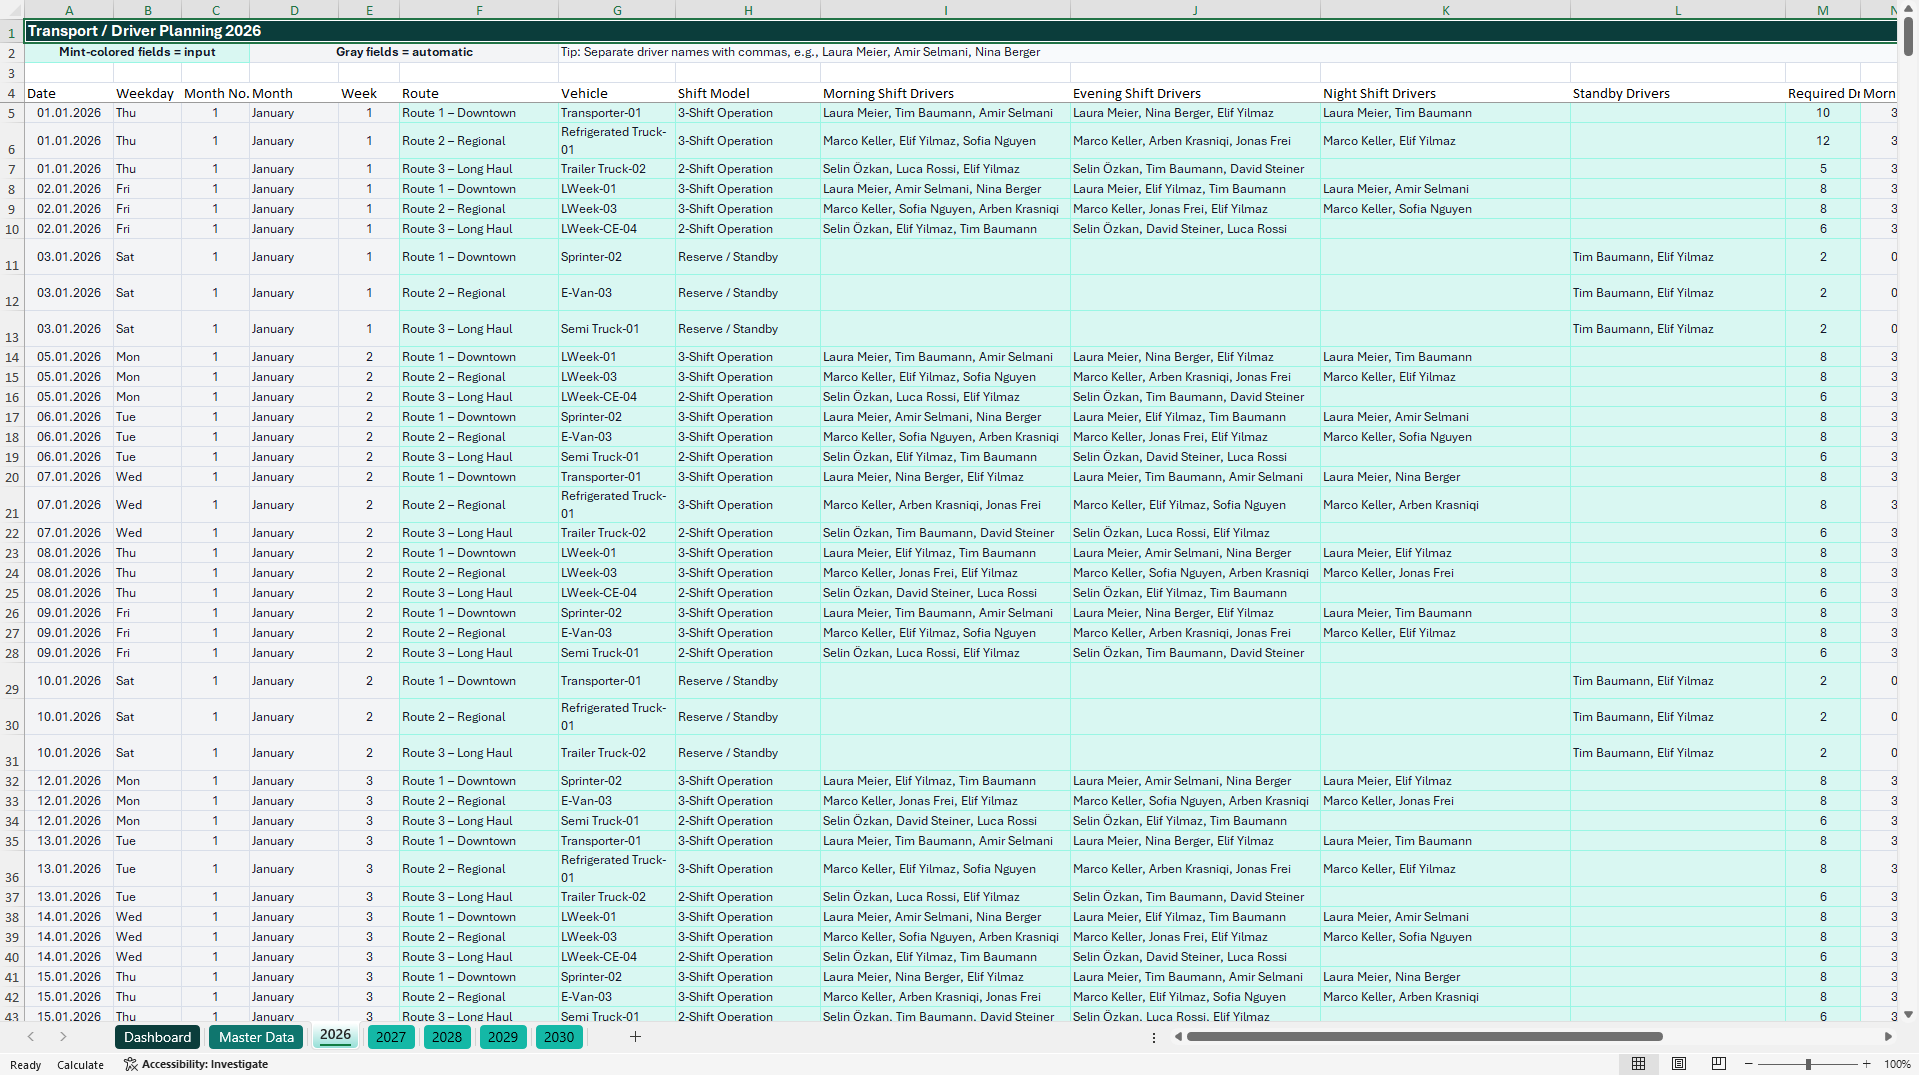Image resolution: width=1919 pixels, height=1075 pixels.
Task: Switch to the 2028 sheet tab
Action: coord(447,1037)
